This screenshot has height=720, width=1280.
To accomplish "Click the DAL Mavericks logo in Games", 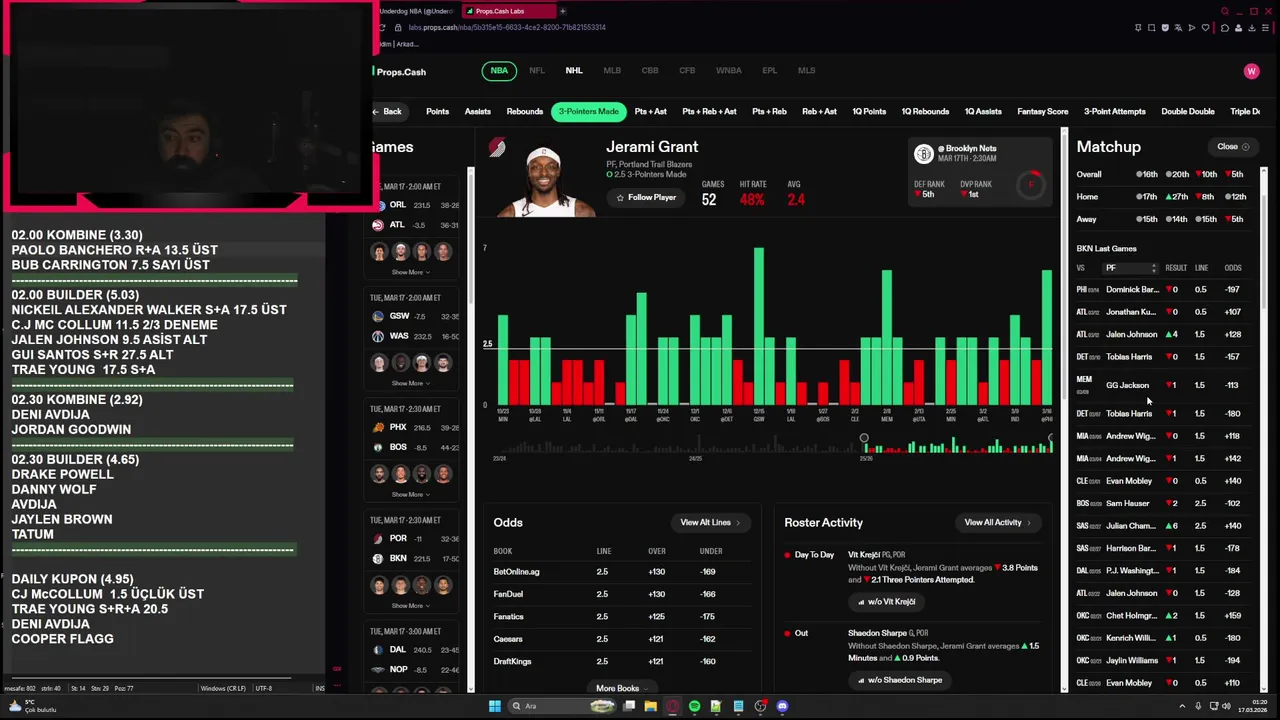I will (378, 649).
